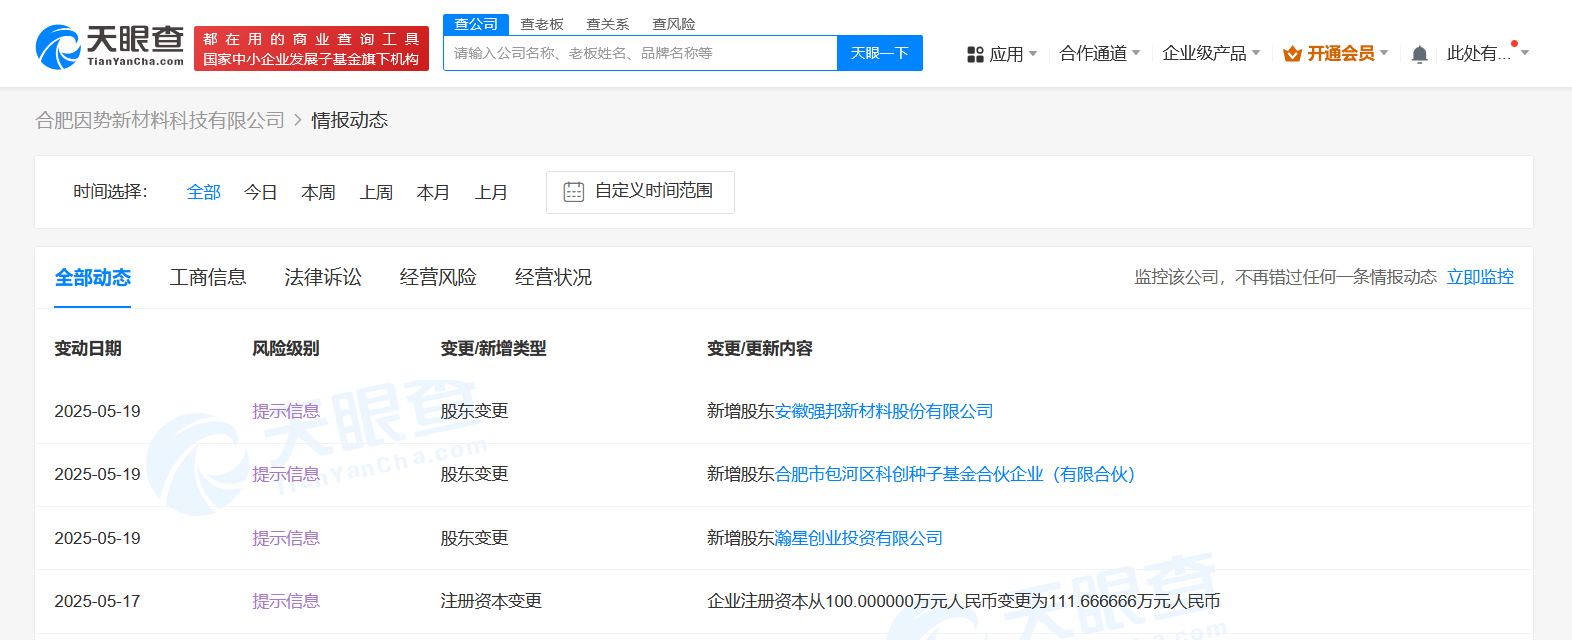This screenshot has width=1572, height=640.
Task: Click the notification bell icon
Action: [1419, 54]
